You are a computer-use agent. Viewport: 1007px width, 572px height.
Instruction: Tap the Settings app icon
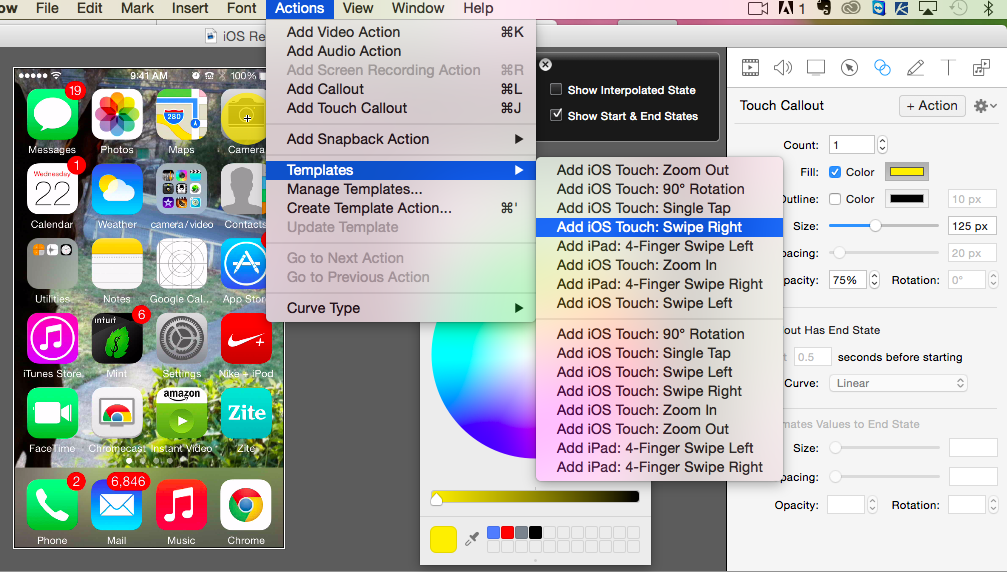point(181,338)
